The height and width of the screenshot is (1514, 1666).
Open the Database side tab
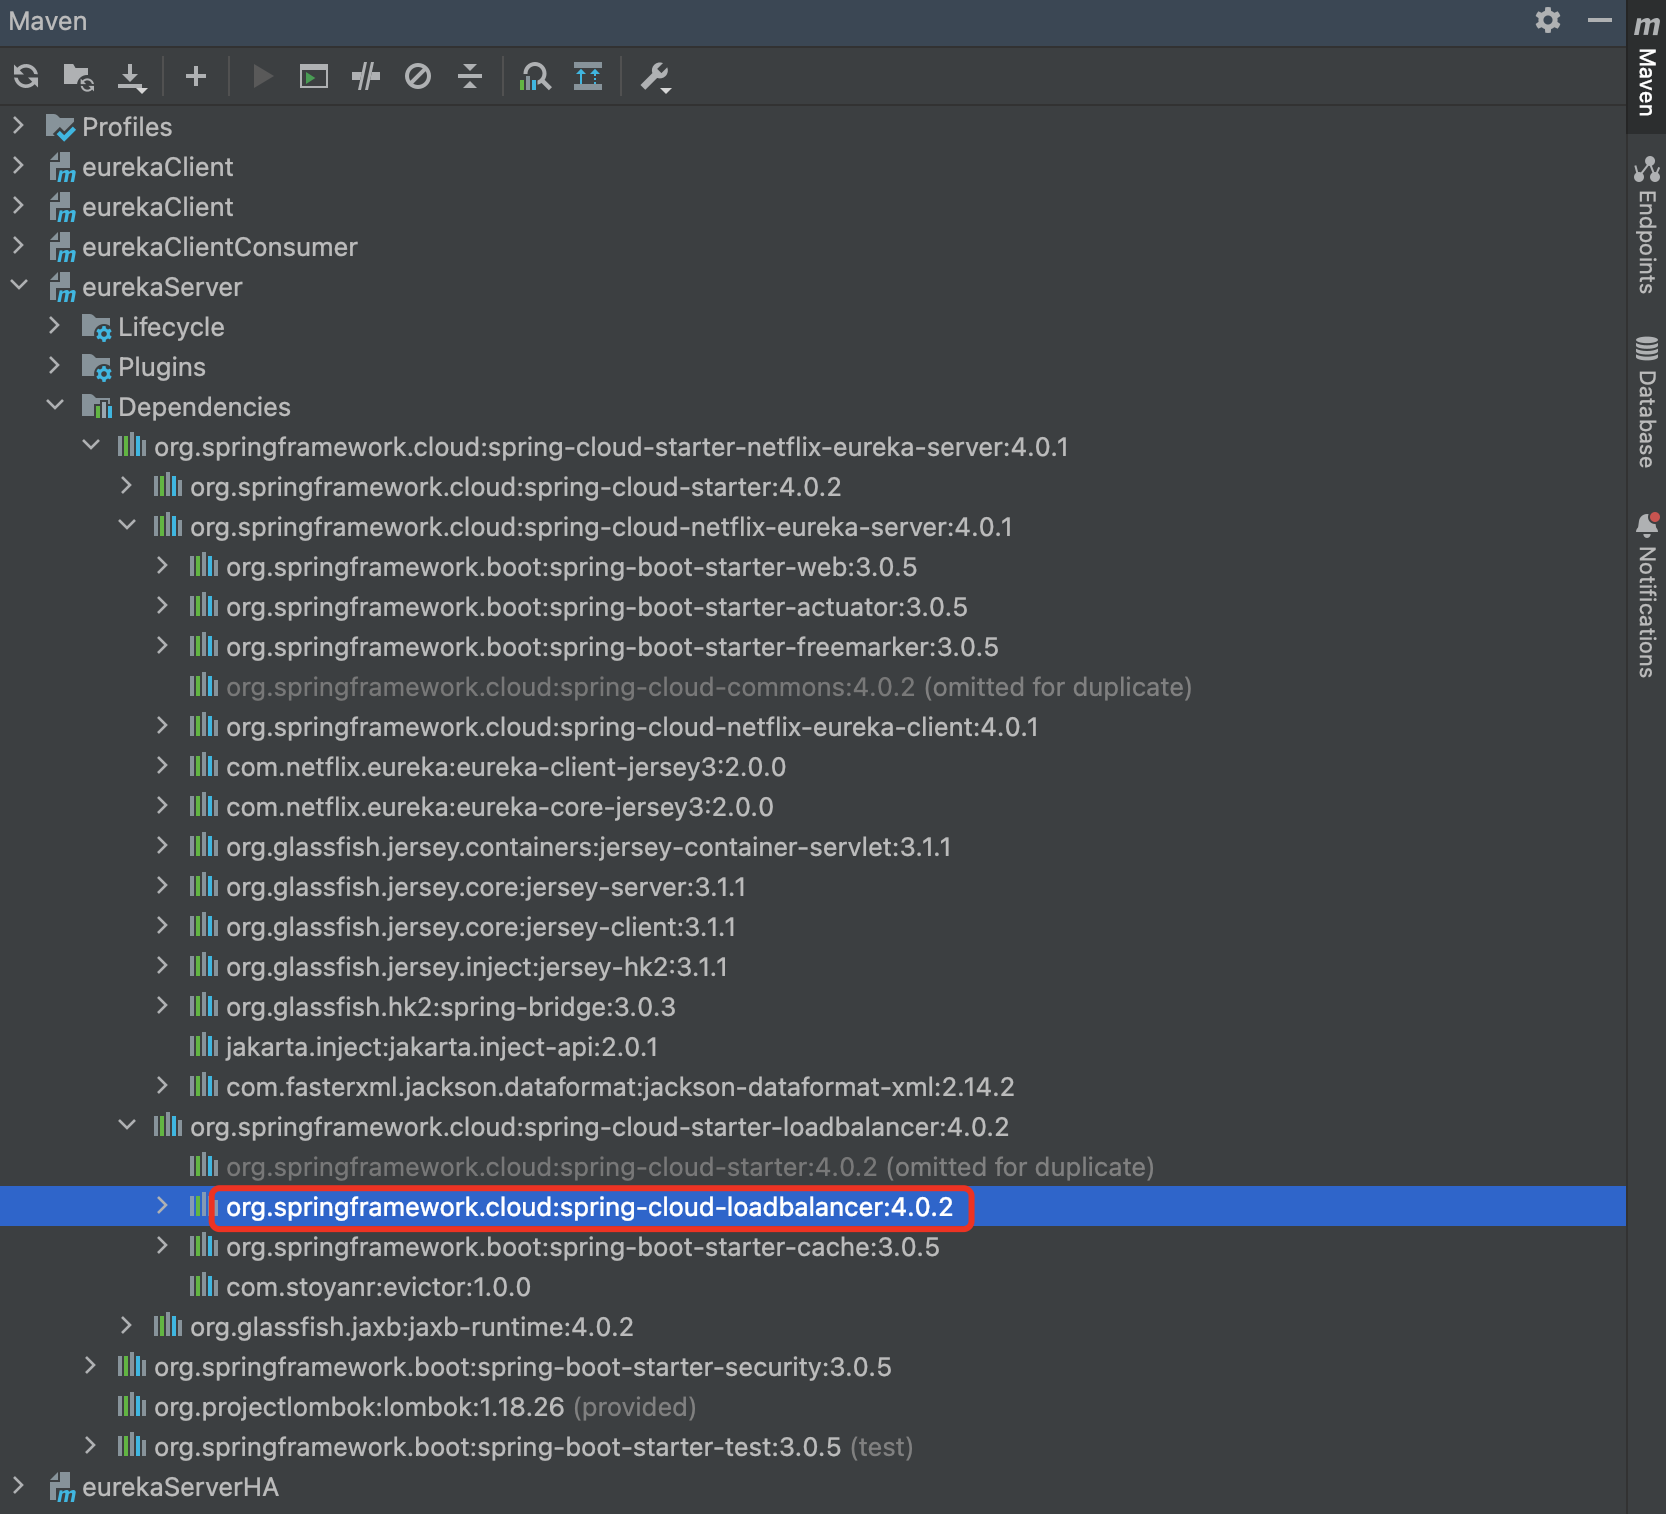coord(1647,402)
